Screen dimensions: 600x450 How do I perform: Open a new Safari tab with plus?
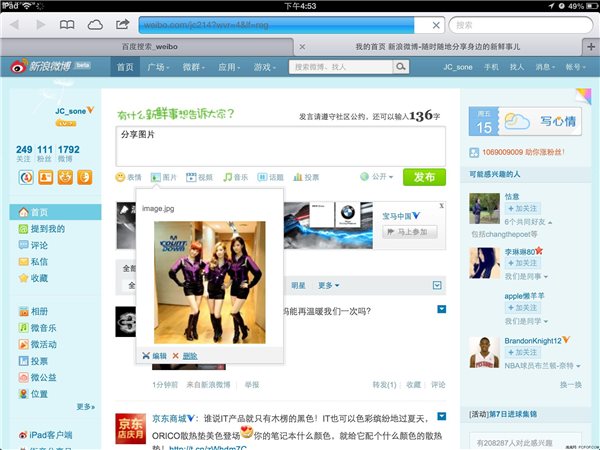tap(591, 47)
